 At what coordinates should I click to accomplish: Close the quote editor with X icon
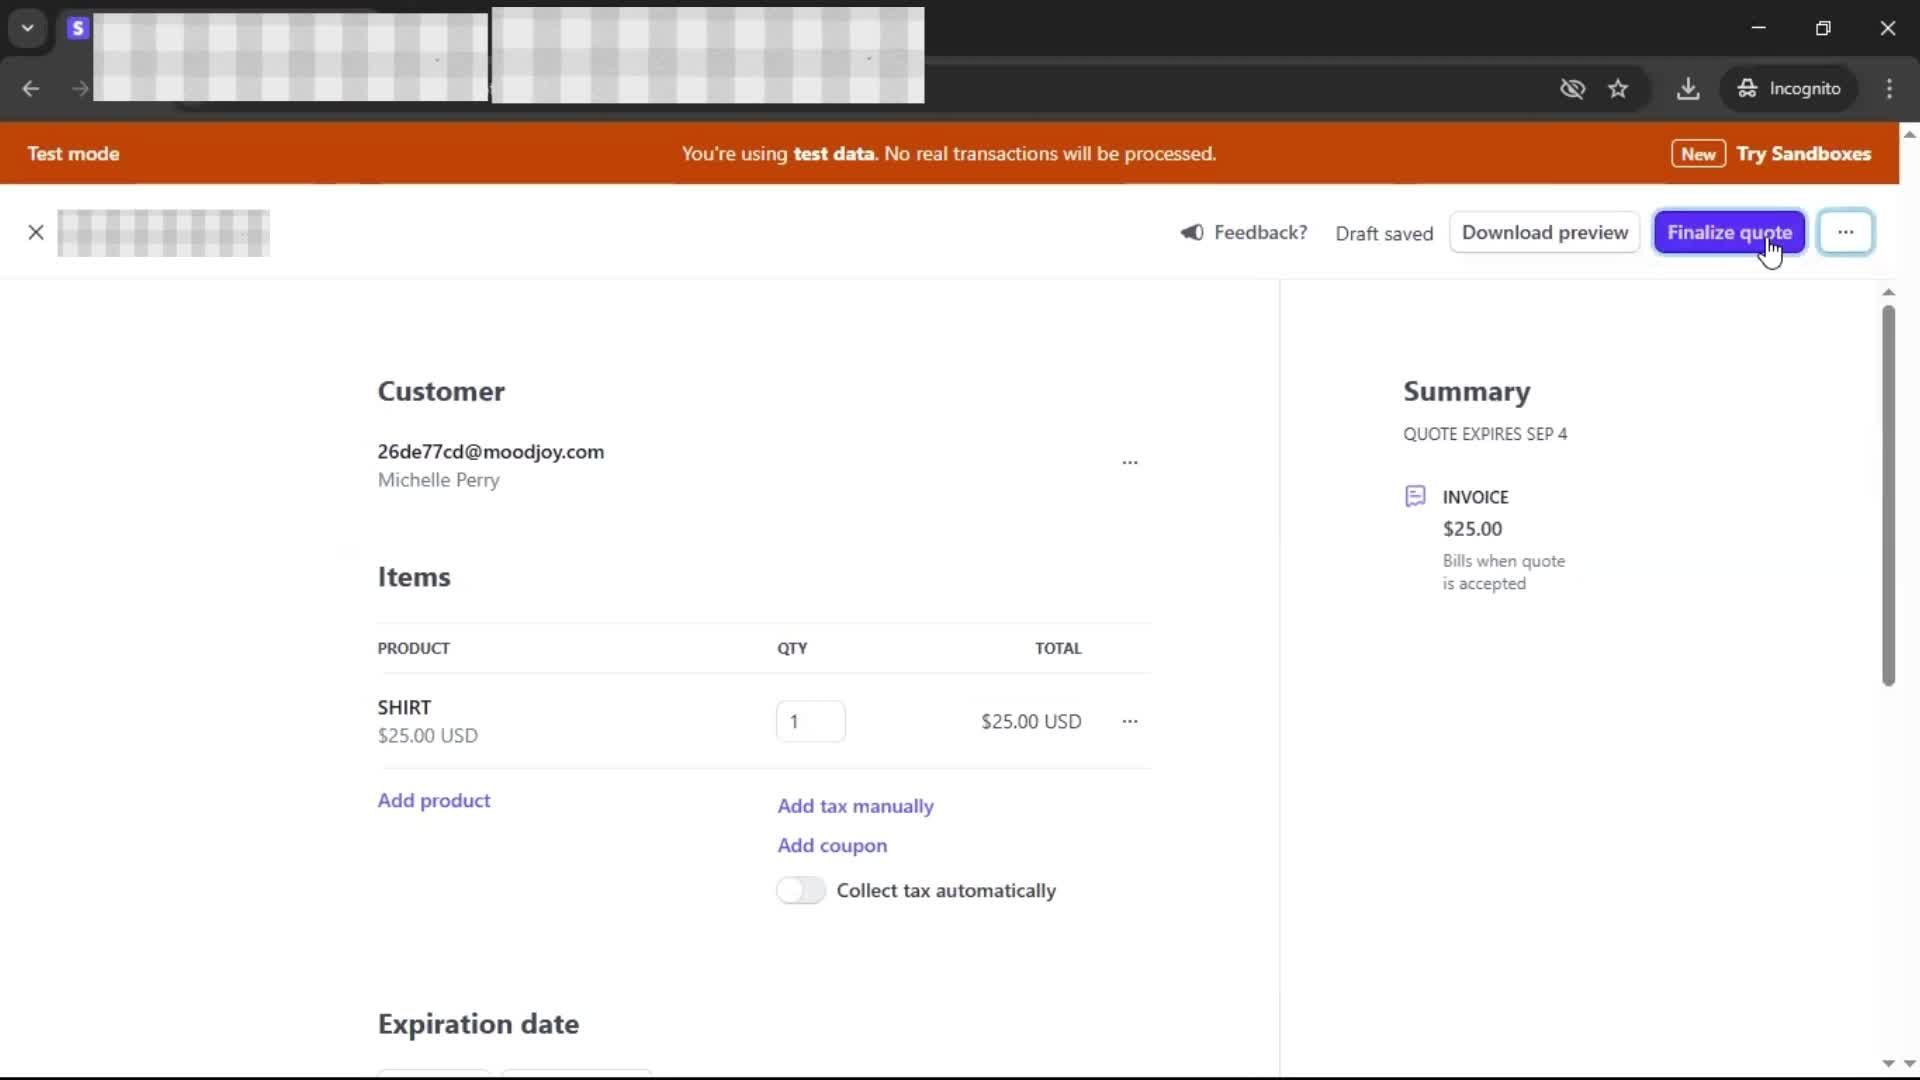tap(36, 233)
